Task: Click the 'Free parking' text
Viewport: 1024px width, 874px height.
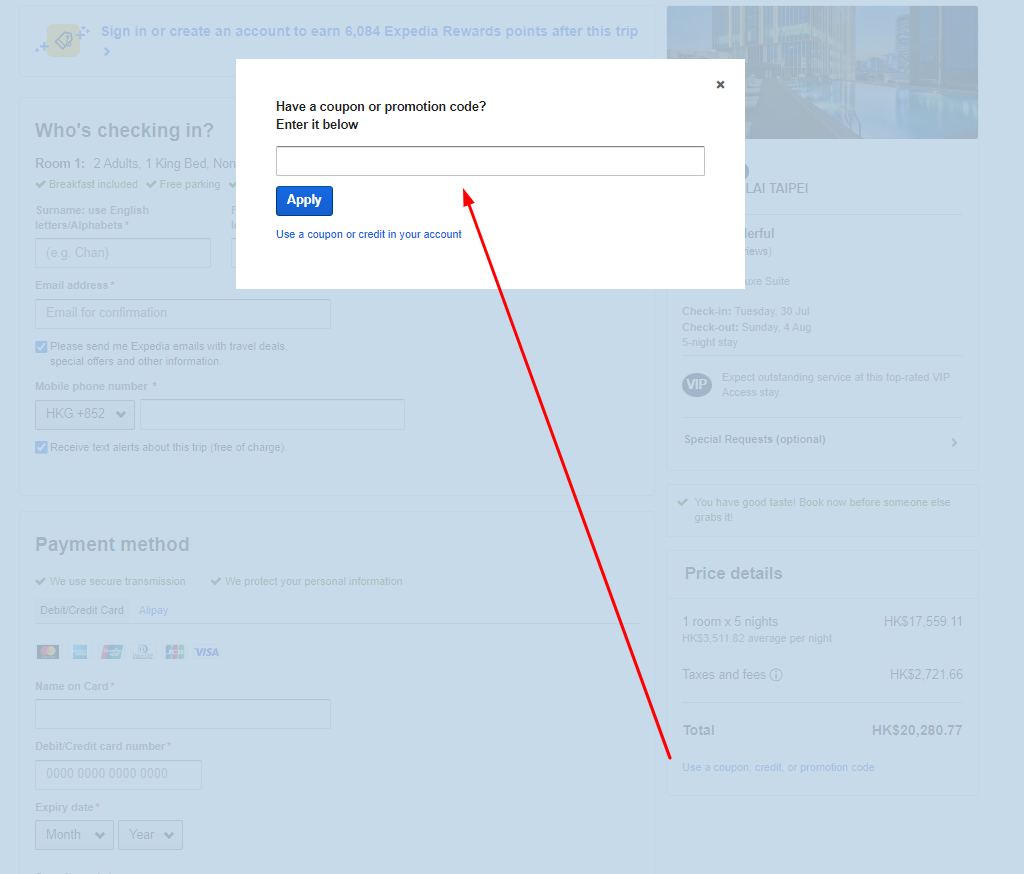Action: pos(190,184)
